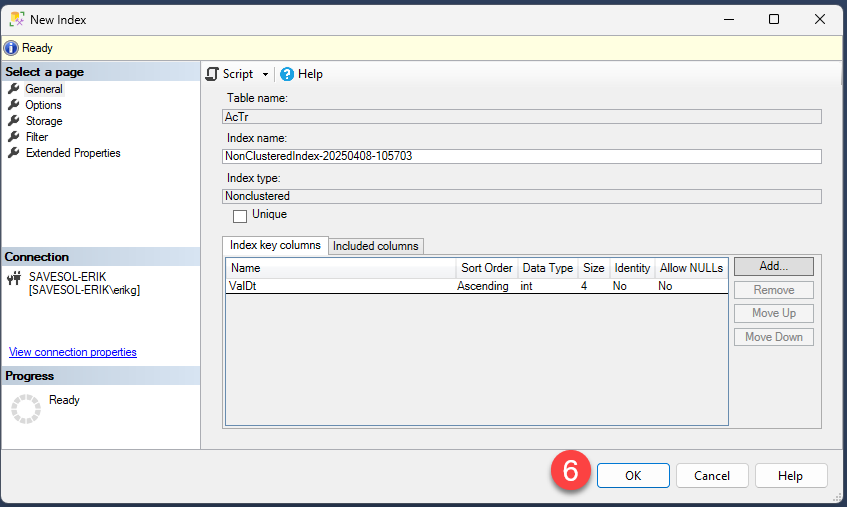Click the Script toolbar icon

(212, 74)
